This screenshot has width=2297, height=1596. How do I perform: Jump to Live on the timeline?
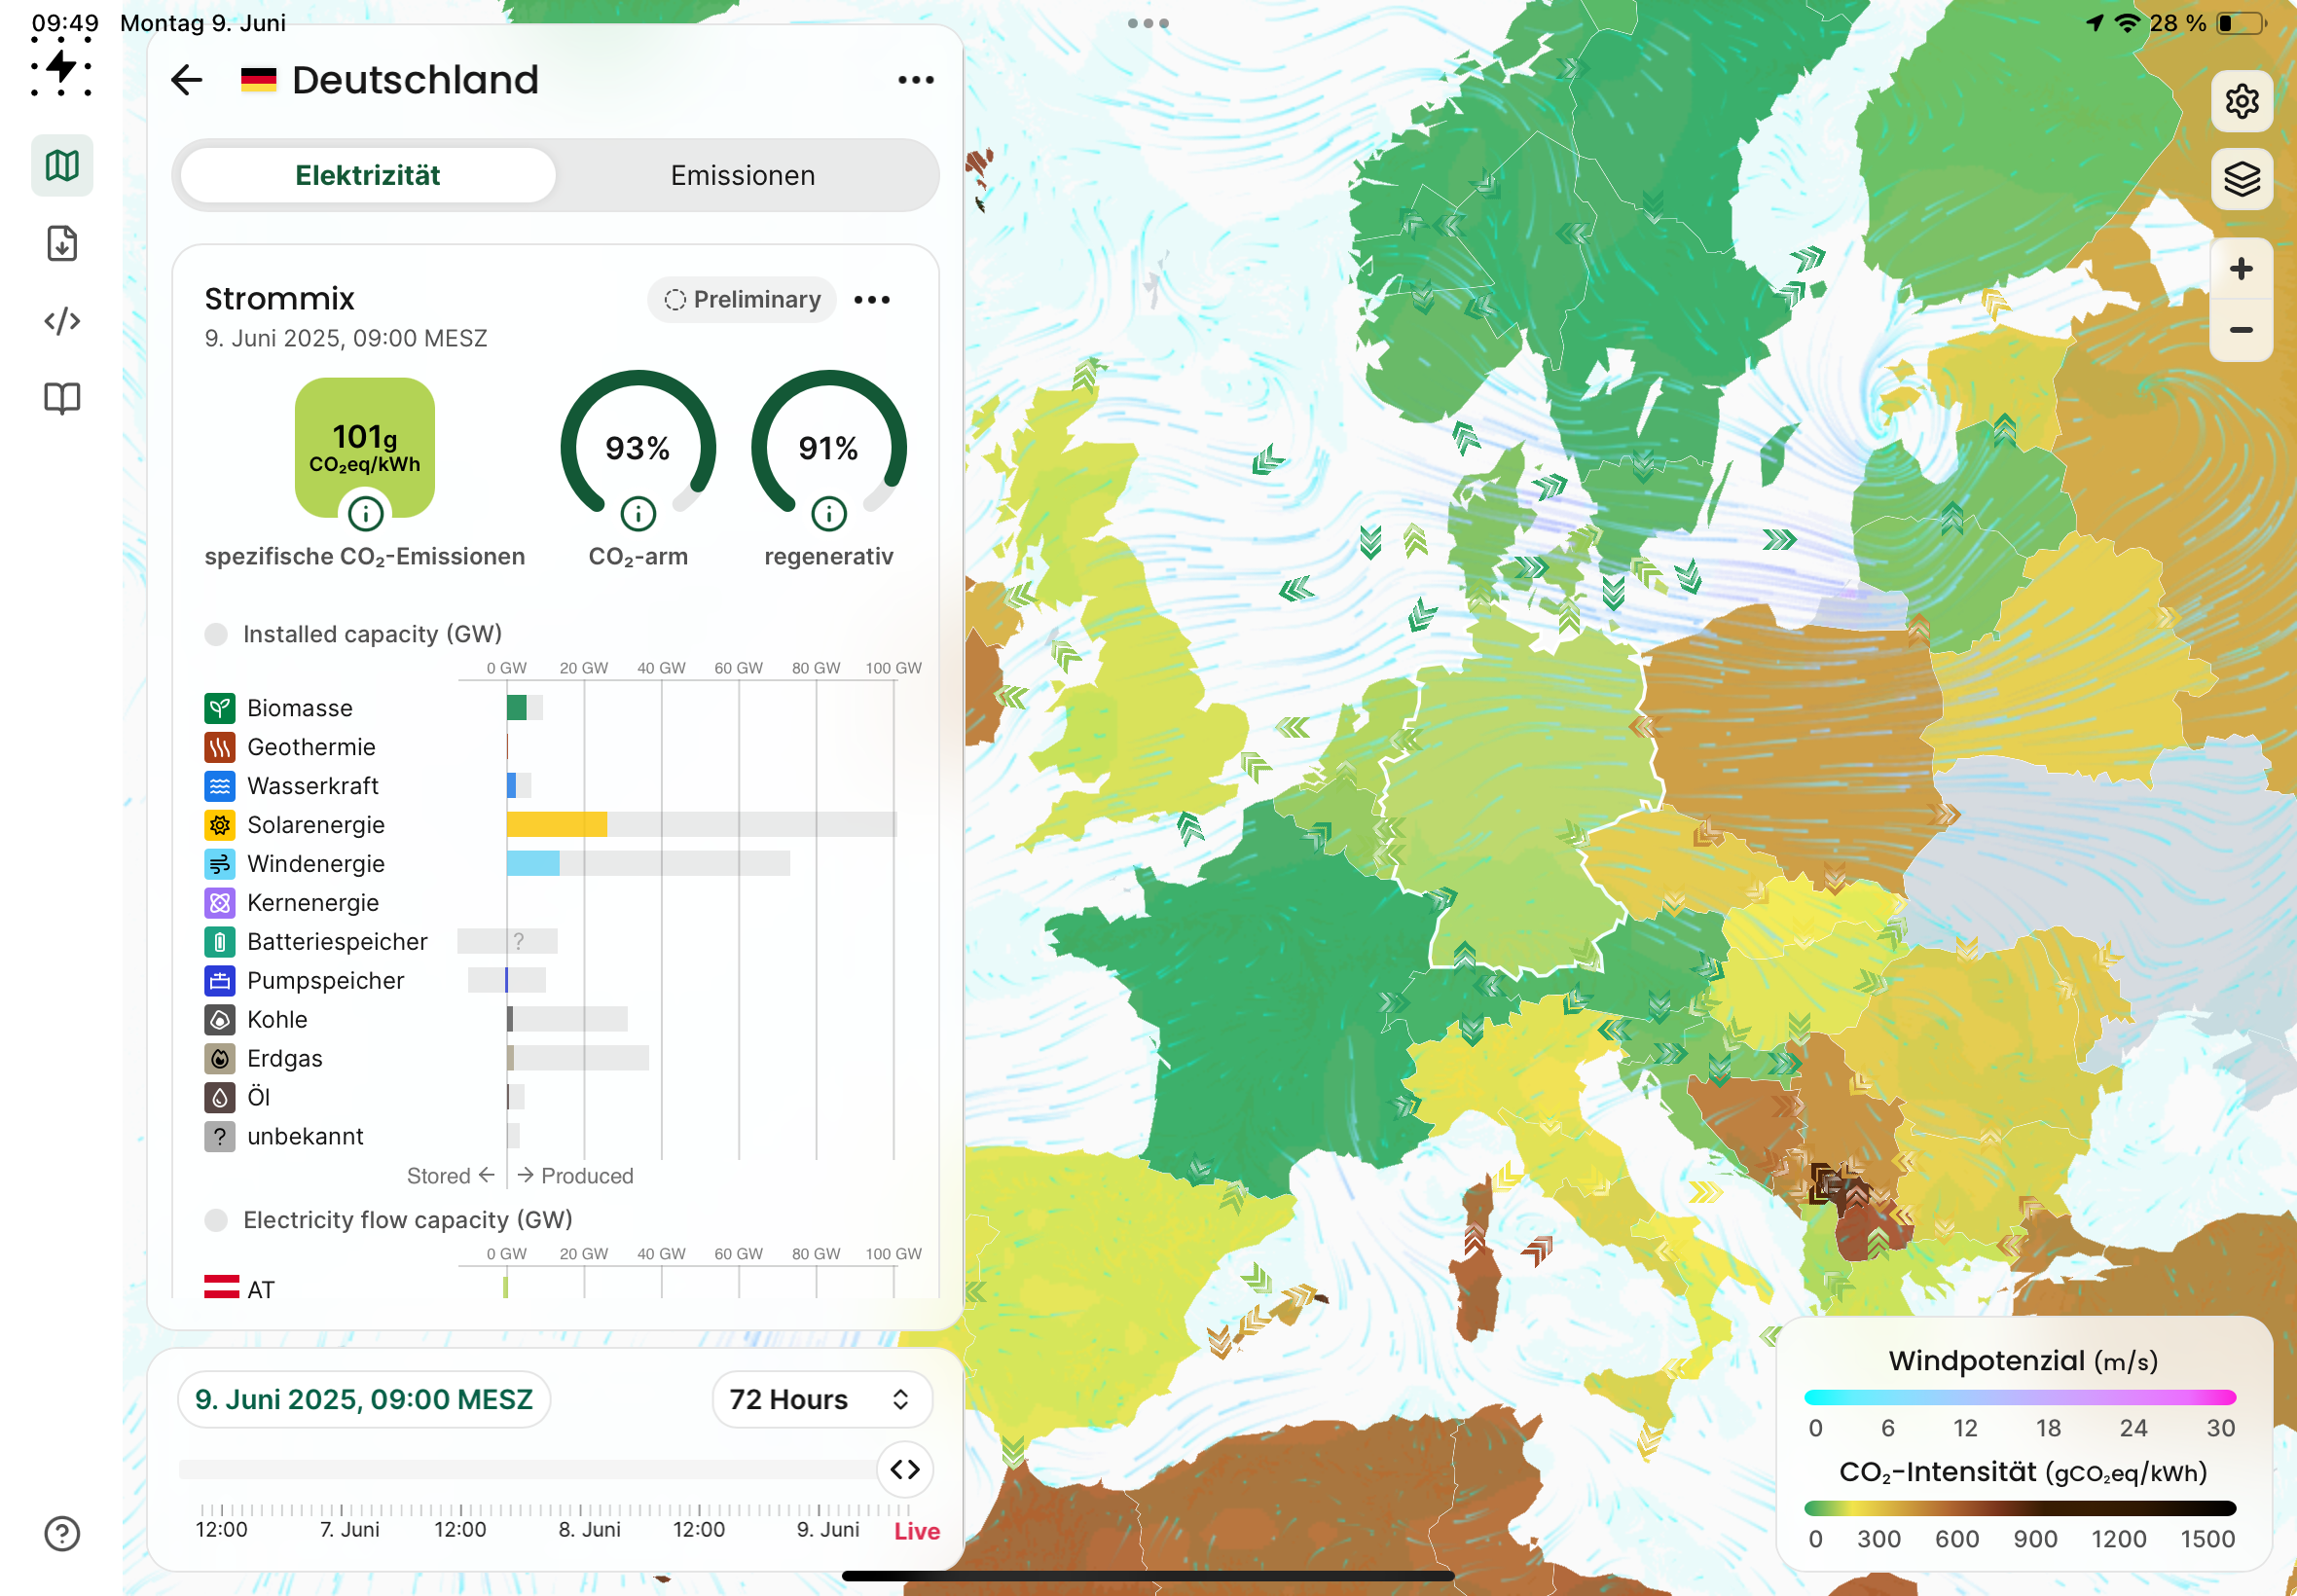(x=916, y=1531)
